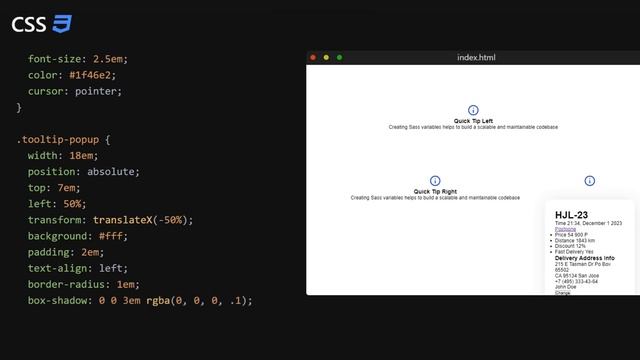Click the CA 95134 San Jose address line
Viewport: 640px width, 360px height.
tap(577, 276)
